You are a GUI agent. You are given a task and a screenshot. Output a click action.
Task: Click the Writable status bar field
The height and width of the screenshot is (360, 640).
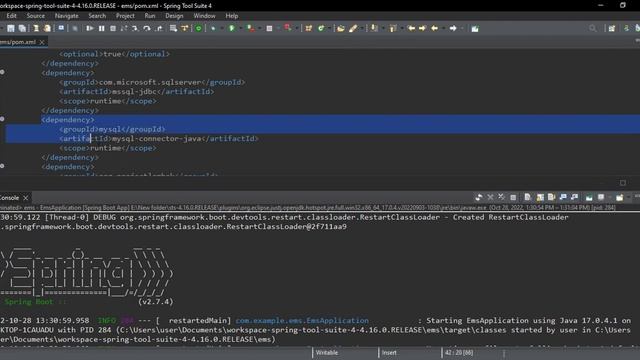(x=327, y=353)
